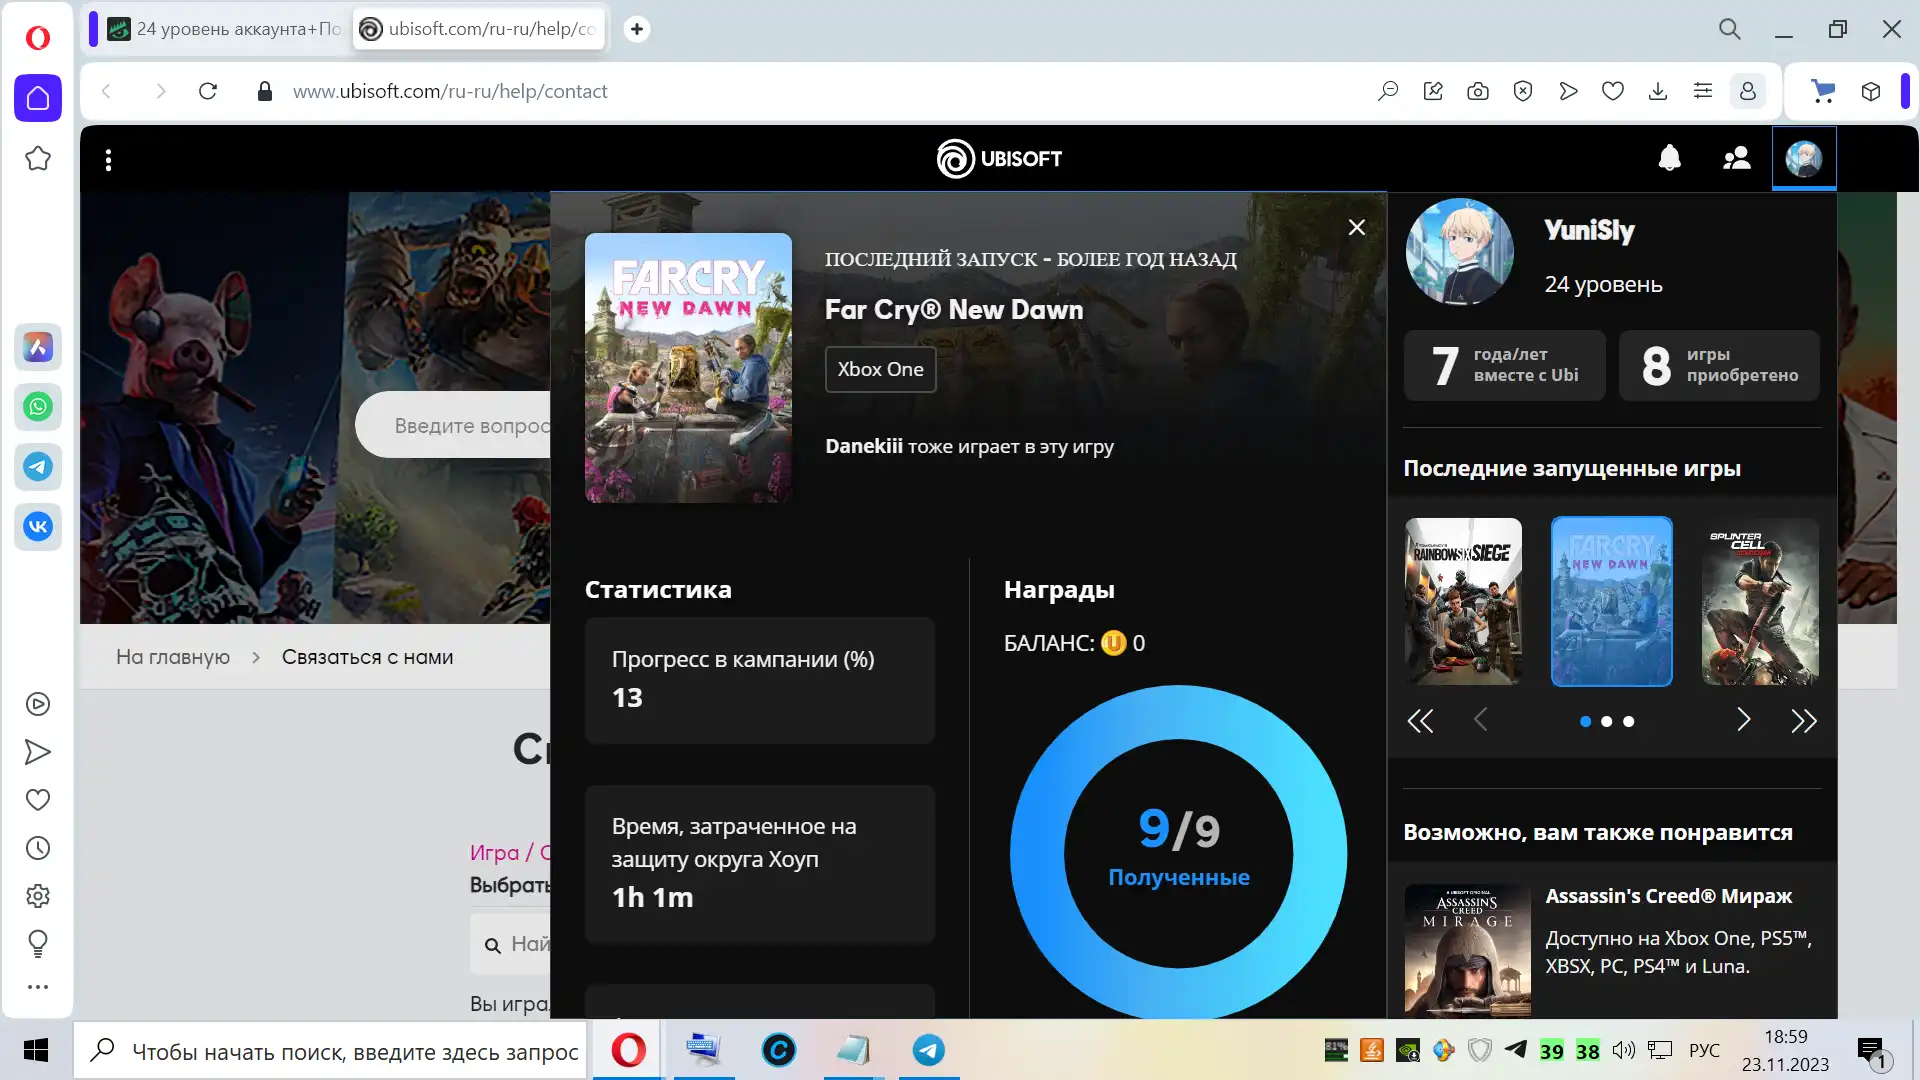Image resolution: width=1920 pixels, height=1080 pixels.
Task: Open Ubisoft notifications bell
Action: click(x=1670, y=158)
